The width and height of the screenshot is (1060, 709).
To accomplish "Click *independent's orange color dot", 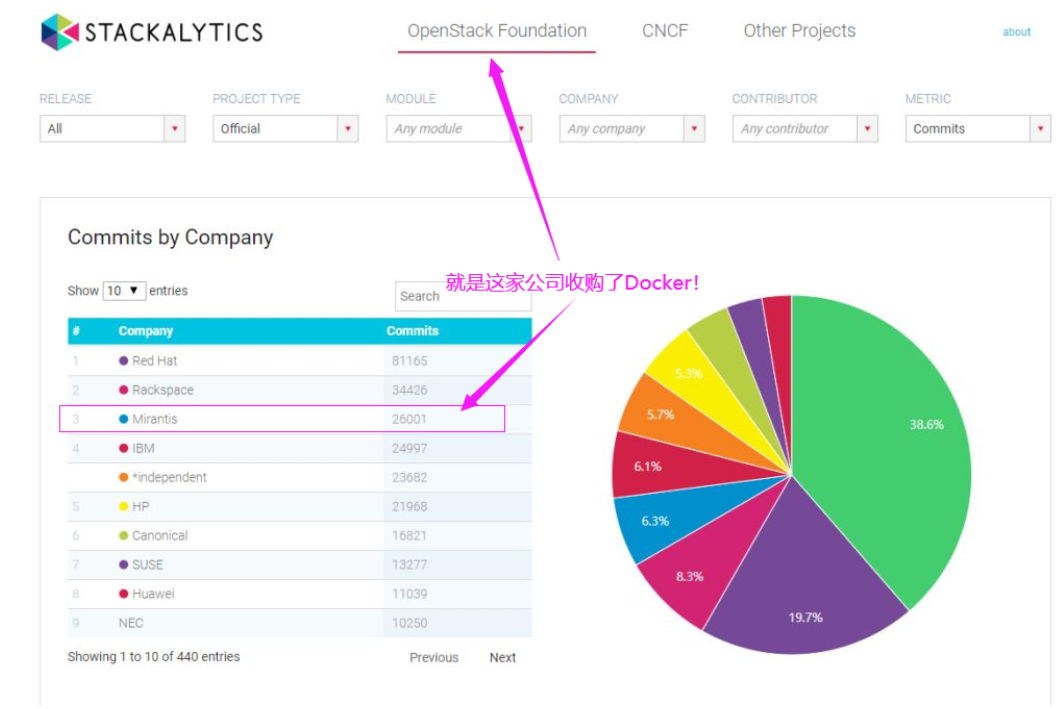I will (x=123, y=477).
